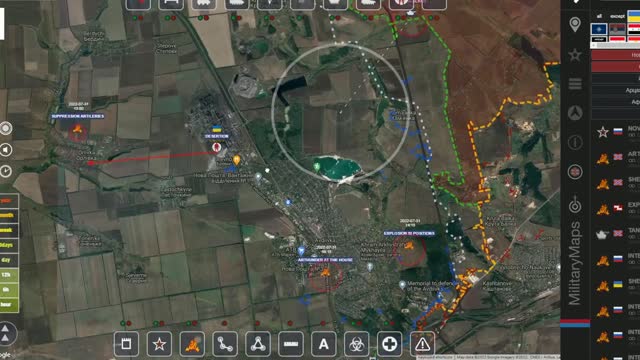Image resolution: width=640 pixels, height=360 pixels.
Task: Click SUPPRESSION ARTILLERIES explosion marker
Action: coord(77,131)
